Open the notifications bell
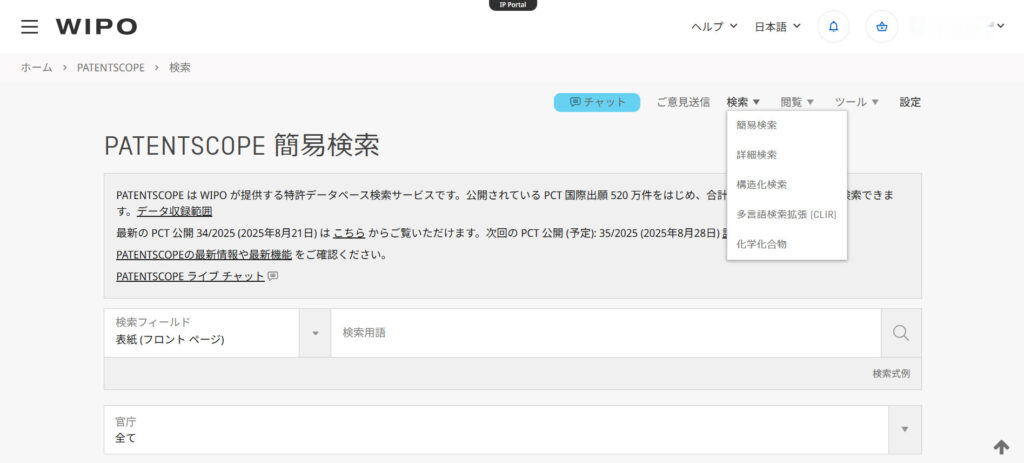The width and height of the screenshot is (1024, 463). point(833,27)
